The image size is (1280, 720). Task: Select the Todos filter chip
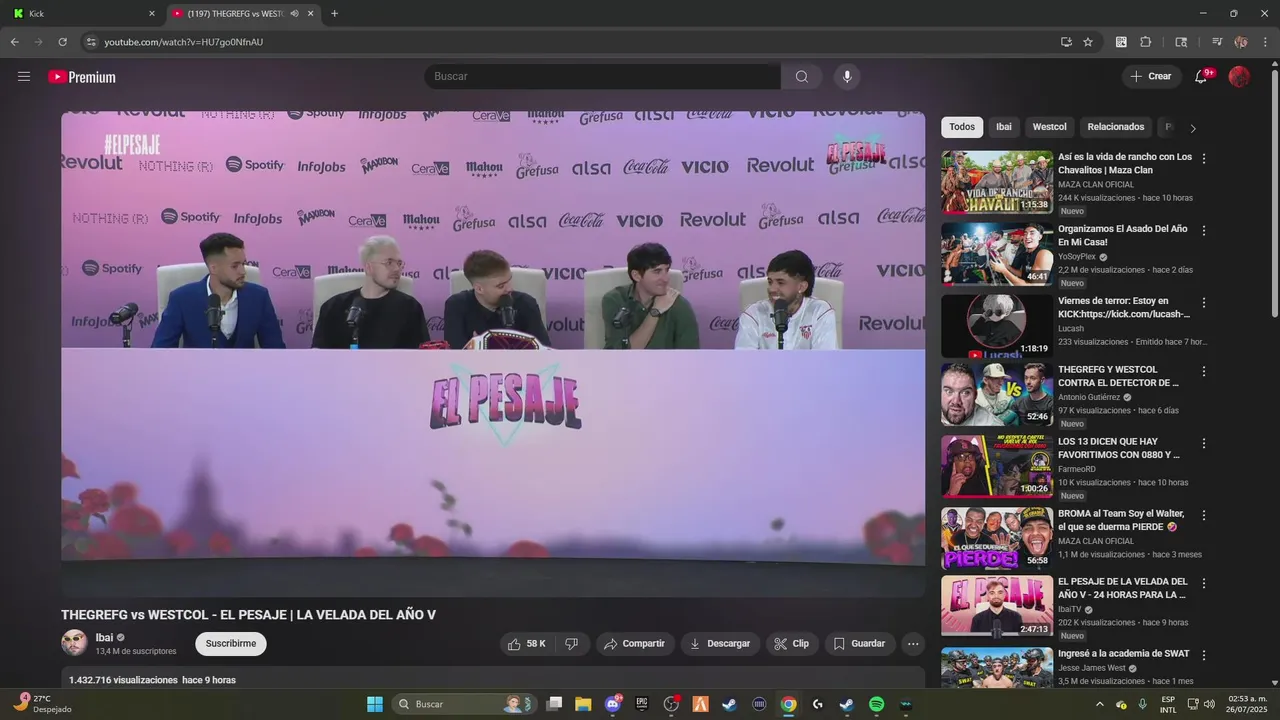pyautogui.click(x=962, y=127)
